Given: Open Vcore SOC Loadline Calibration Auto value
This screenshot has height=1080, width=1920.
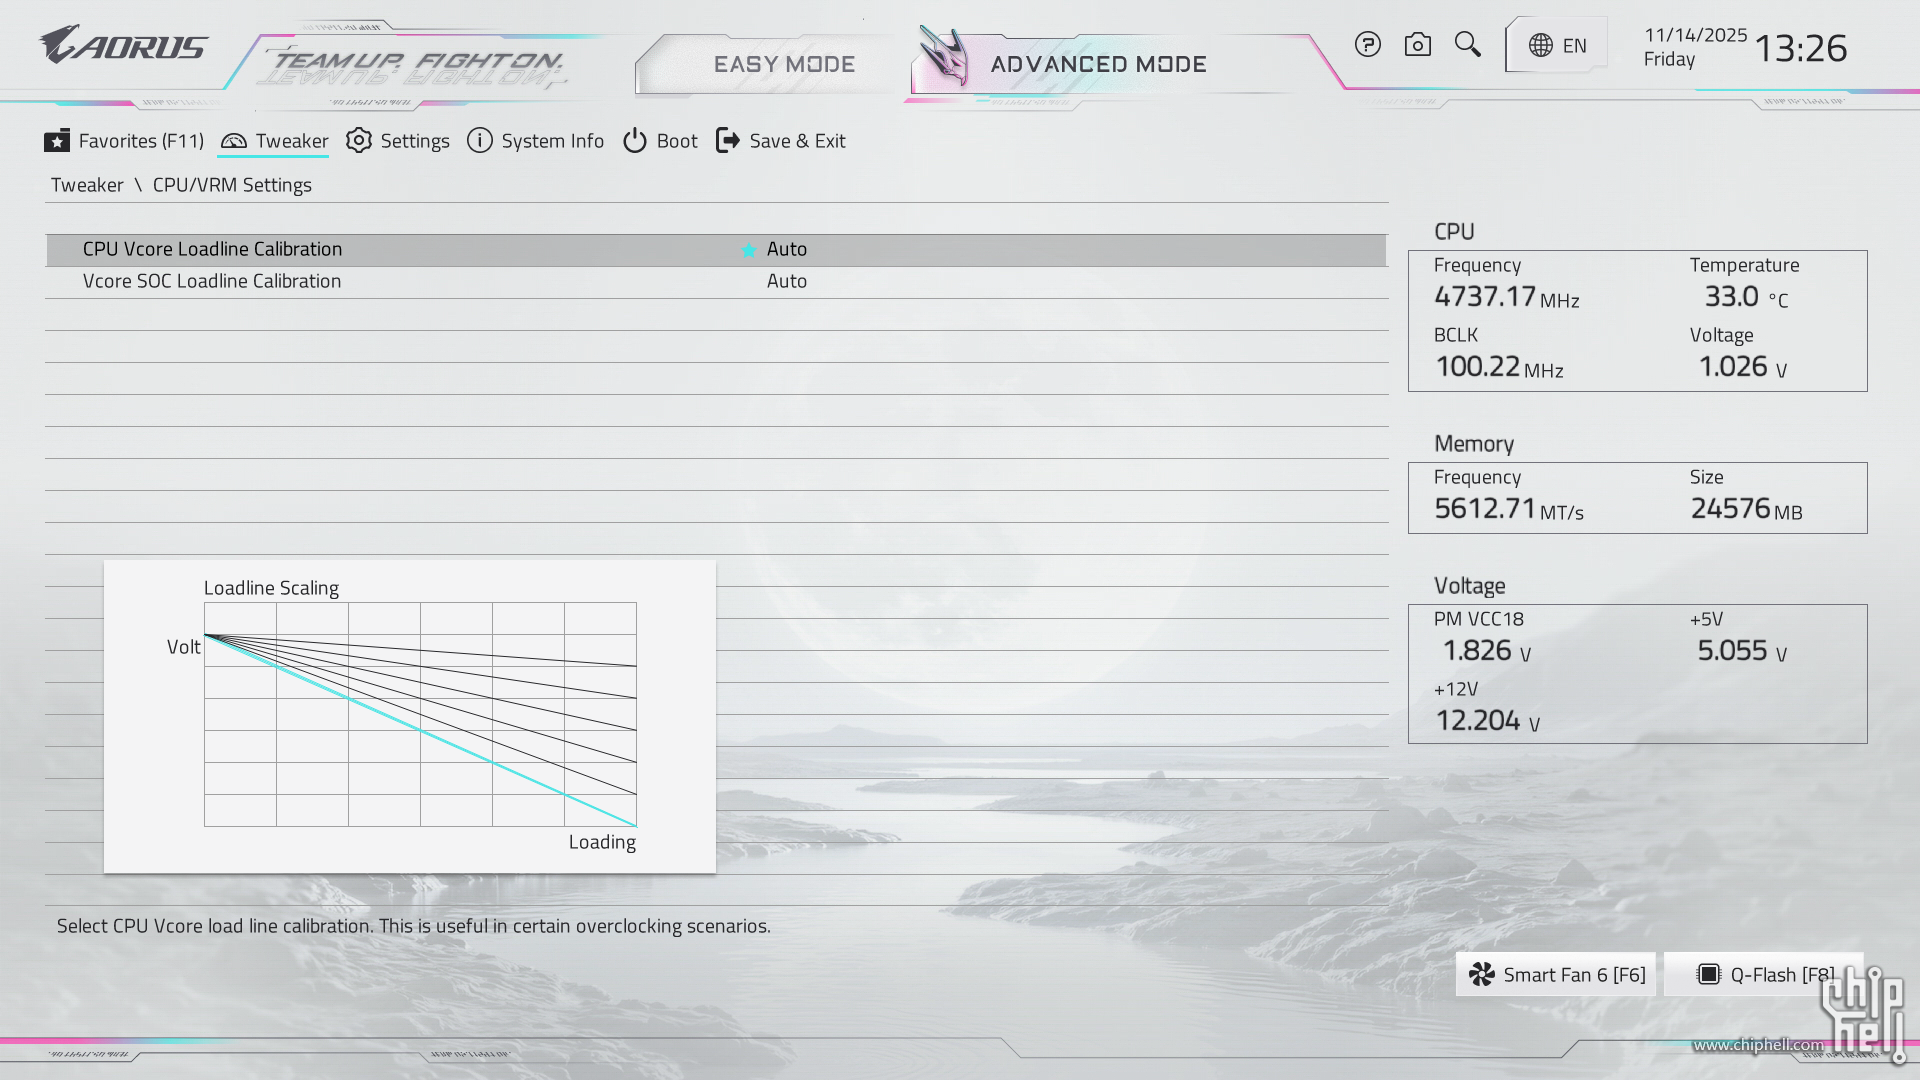Looking at the screenshot, I should 787,281.
